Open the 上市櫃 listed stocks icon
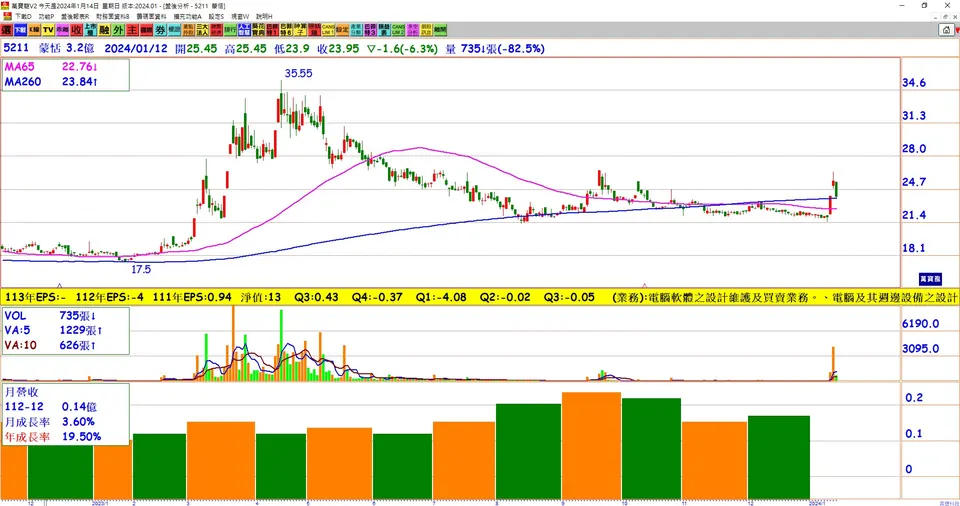 (x=91, y=29)
